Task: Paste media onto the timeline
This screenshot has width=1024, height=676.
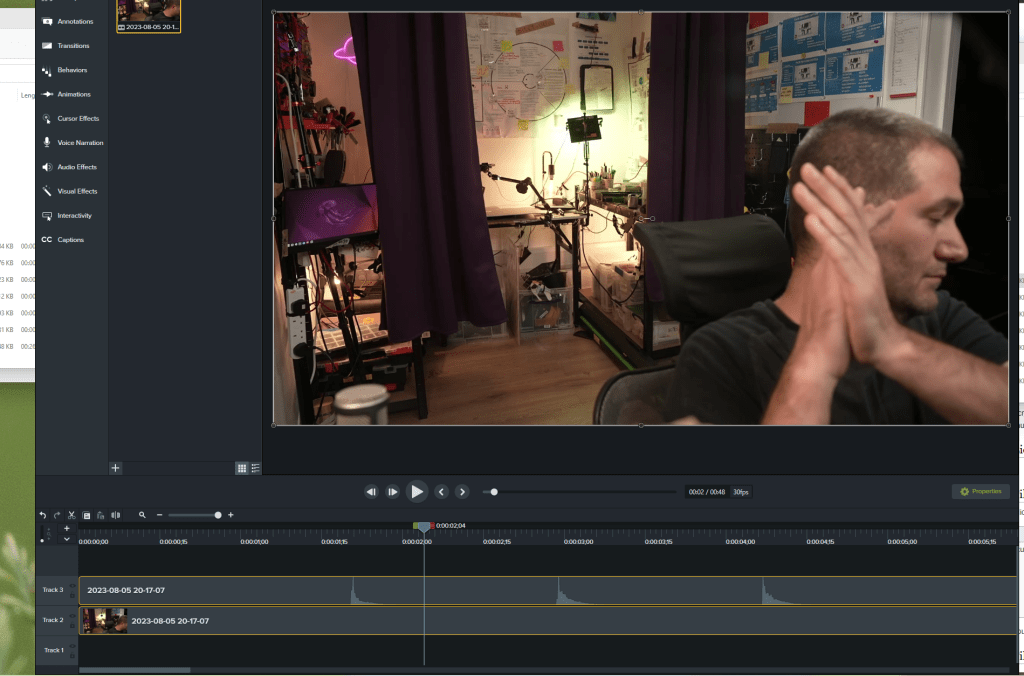Action: (101, 515)
